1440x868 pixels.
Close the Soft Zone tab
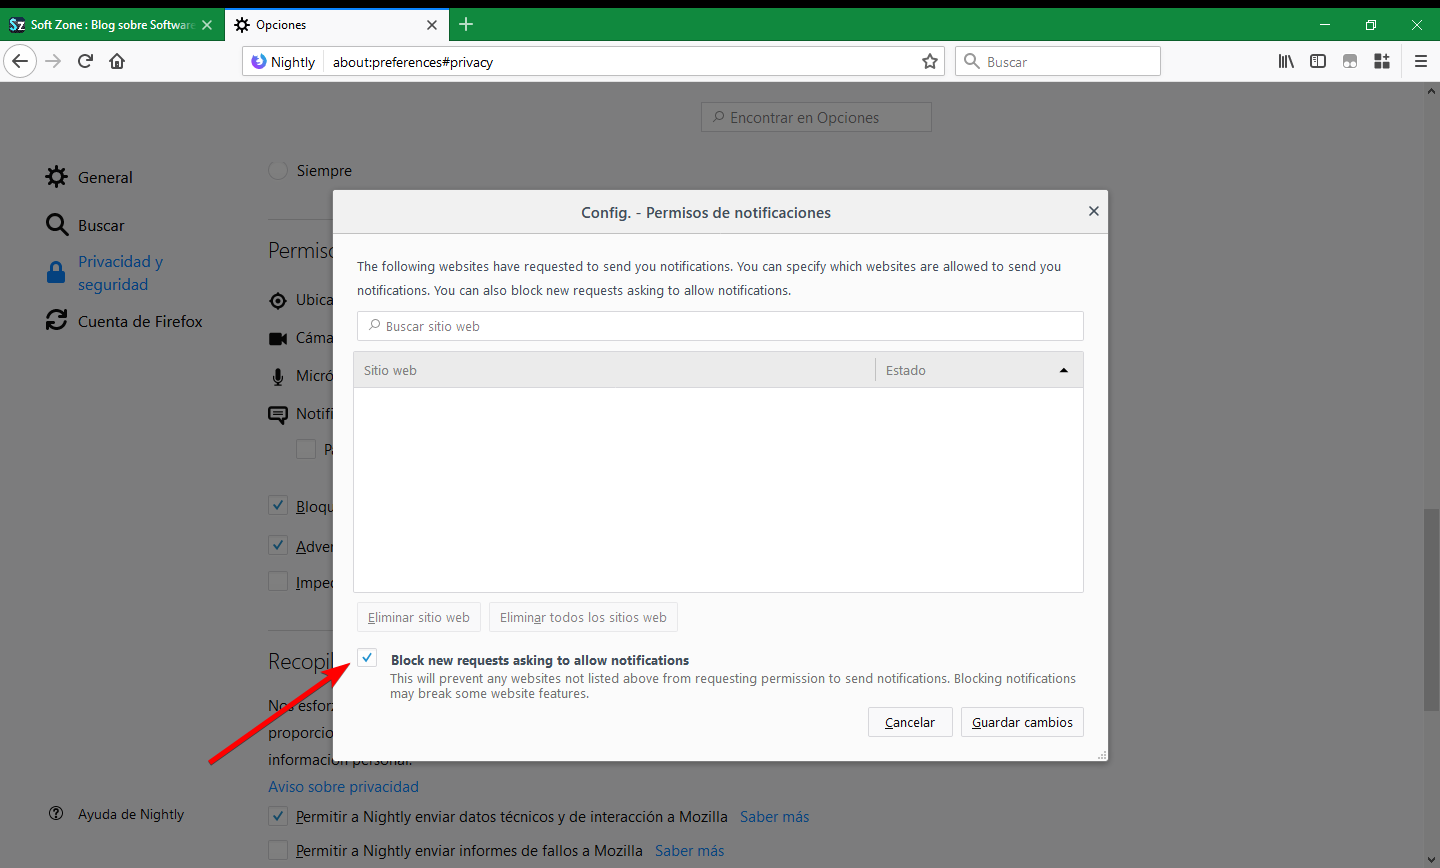point(207,25)
